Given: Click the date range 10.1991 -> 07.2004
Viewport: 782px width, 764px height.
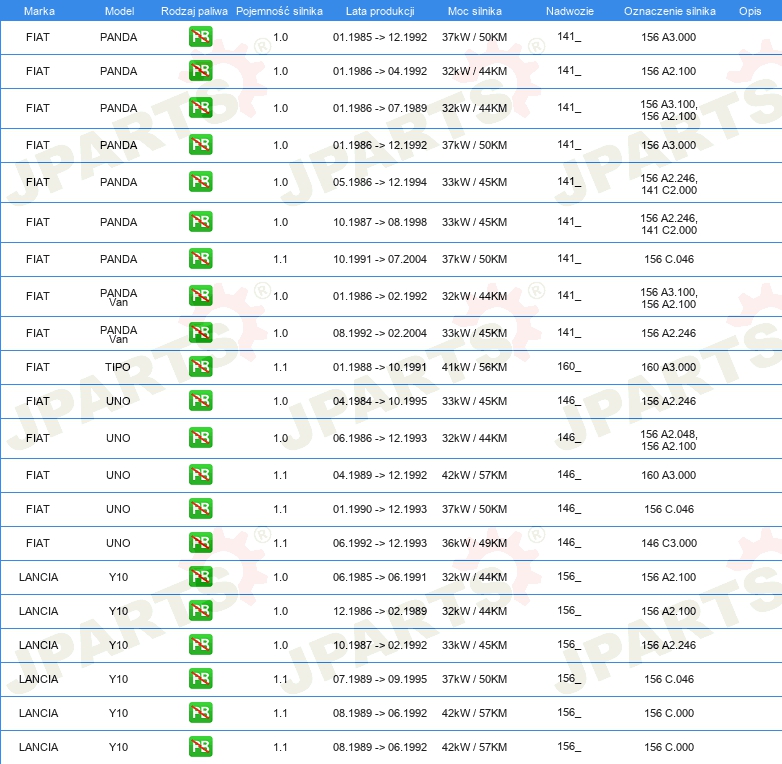Looking at the screenshot, I should 380,259.
